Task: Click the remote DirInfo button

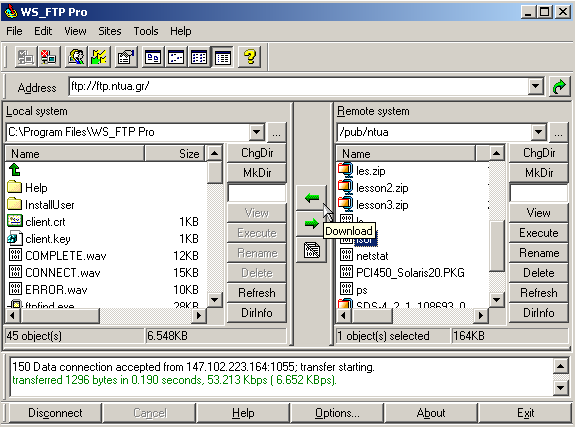Action: [539, 313]
